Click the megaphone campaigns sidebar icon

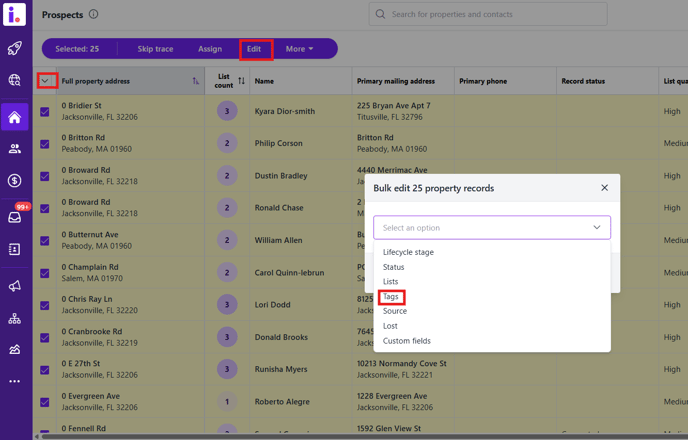(x=14, y=286)
